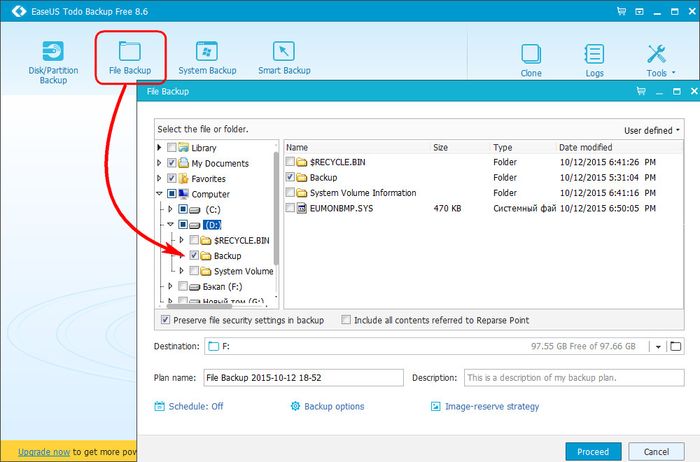This screenshot has height=462, width=700.
Task: Open System Backup tool
Action: [x=207, y=58]
